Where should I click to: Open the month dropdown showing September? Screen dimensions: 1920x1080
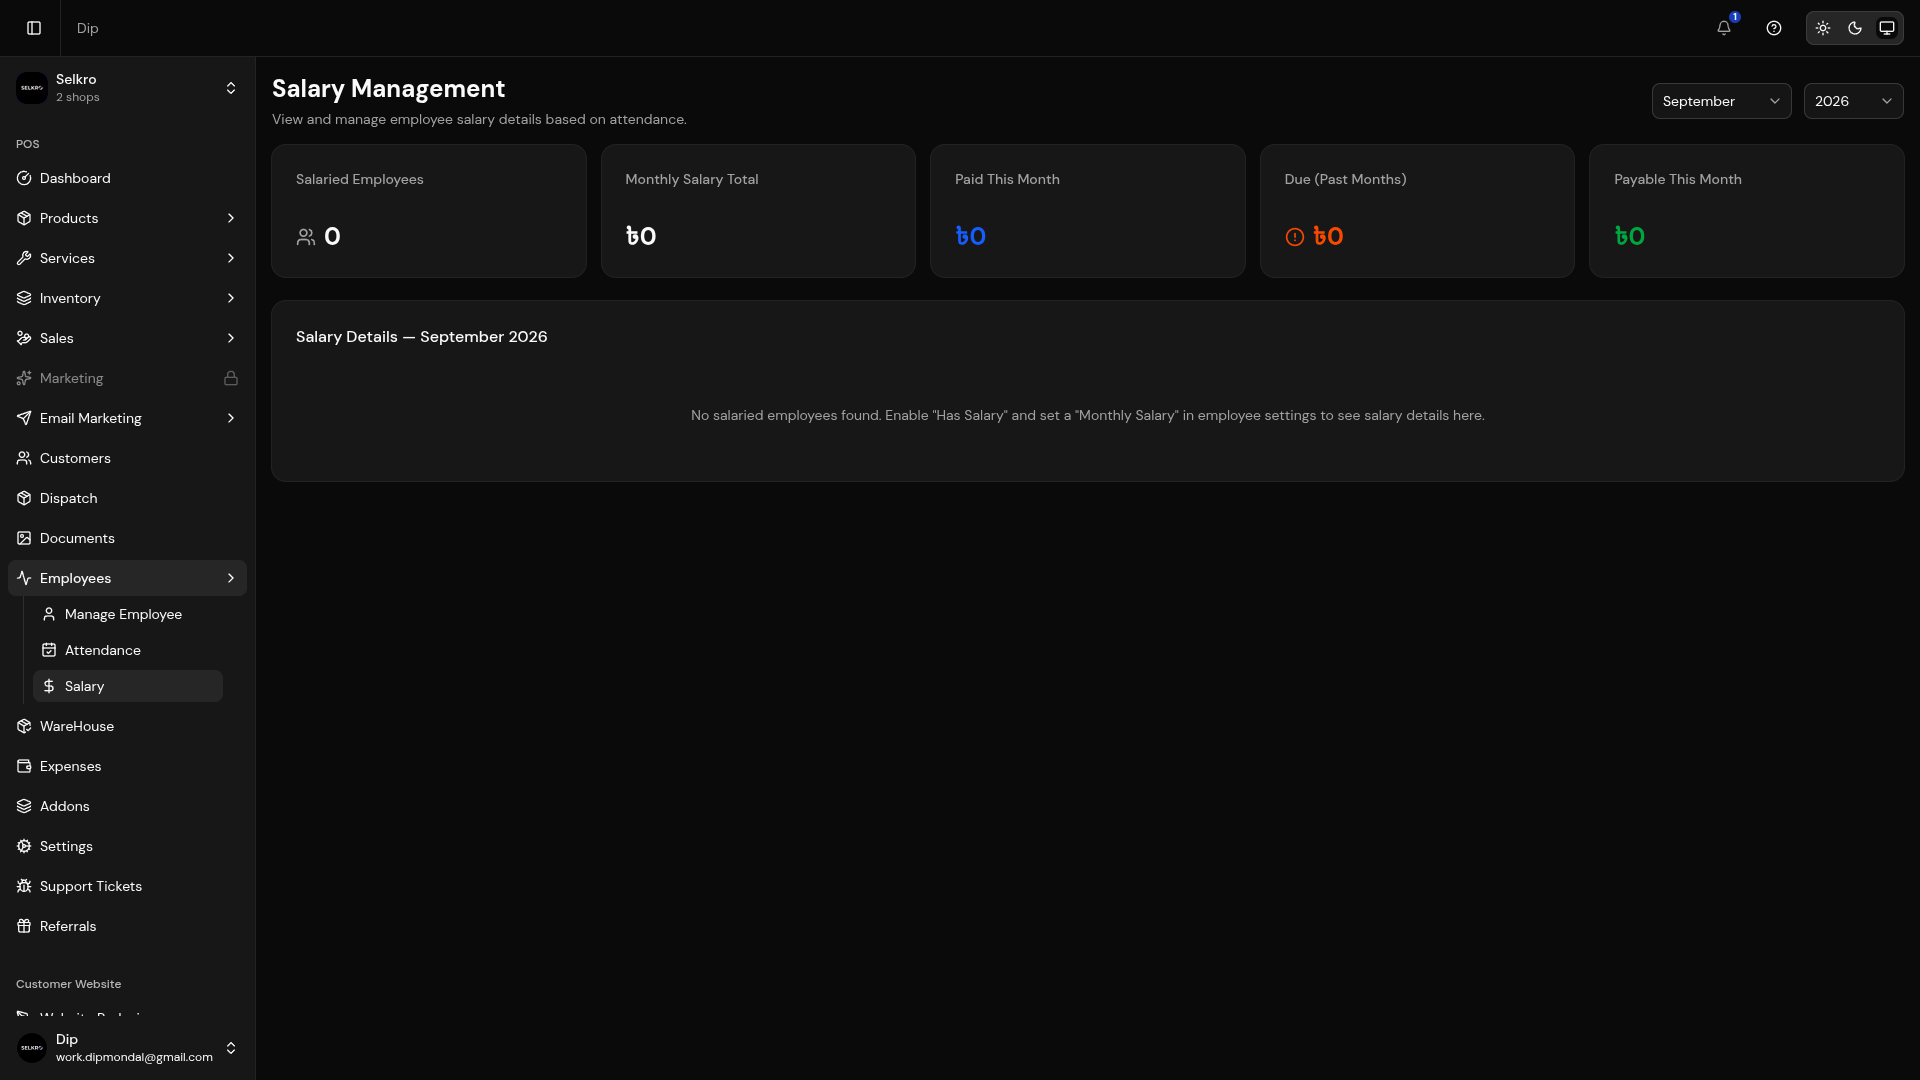coord(1721,101)
